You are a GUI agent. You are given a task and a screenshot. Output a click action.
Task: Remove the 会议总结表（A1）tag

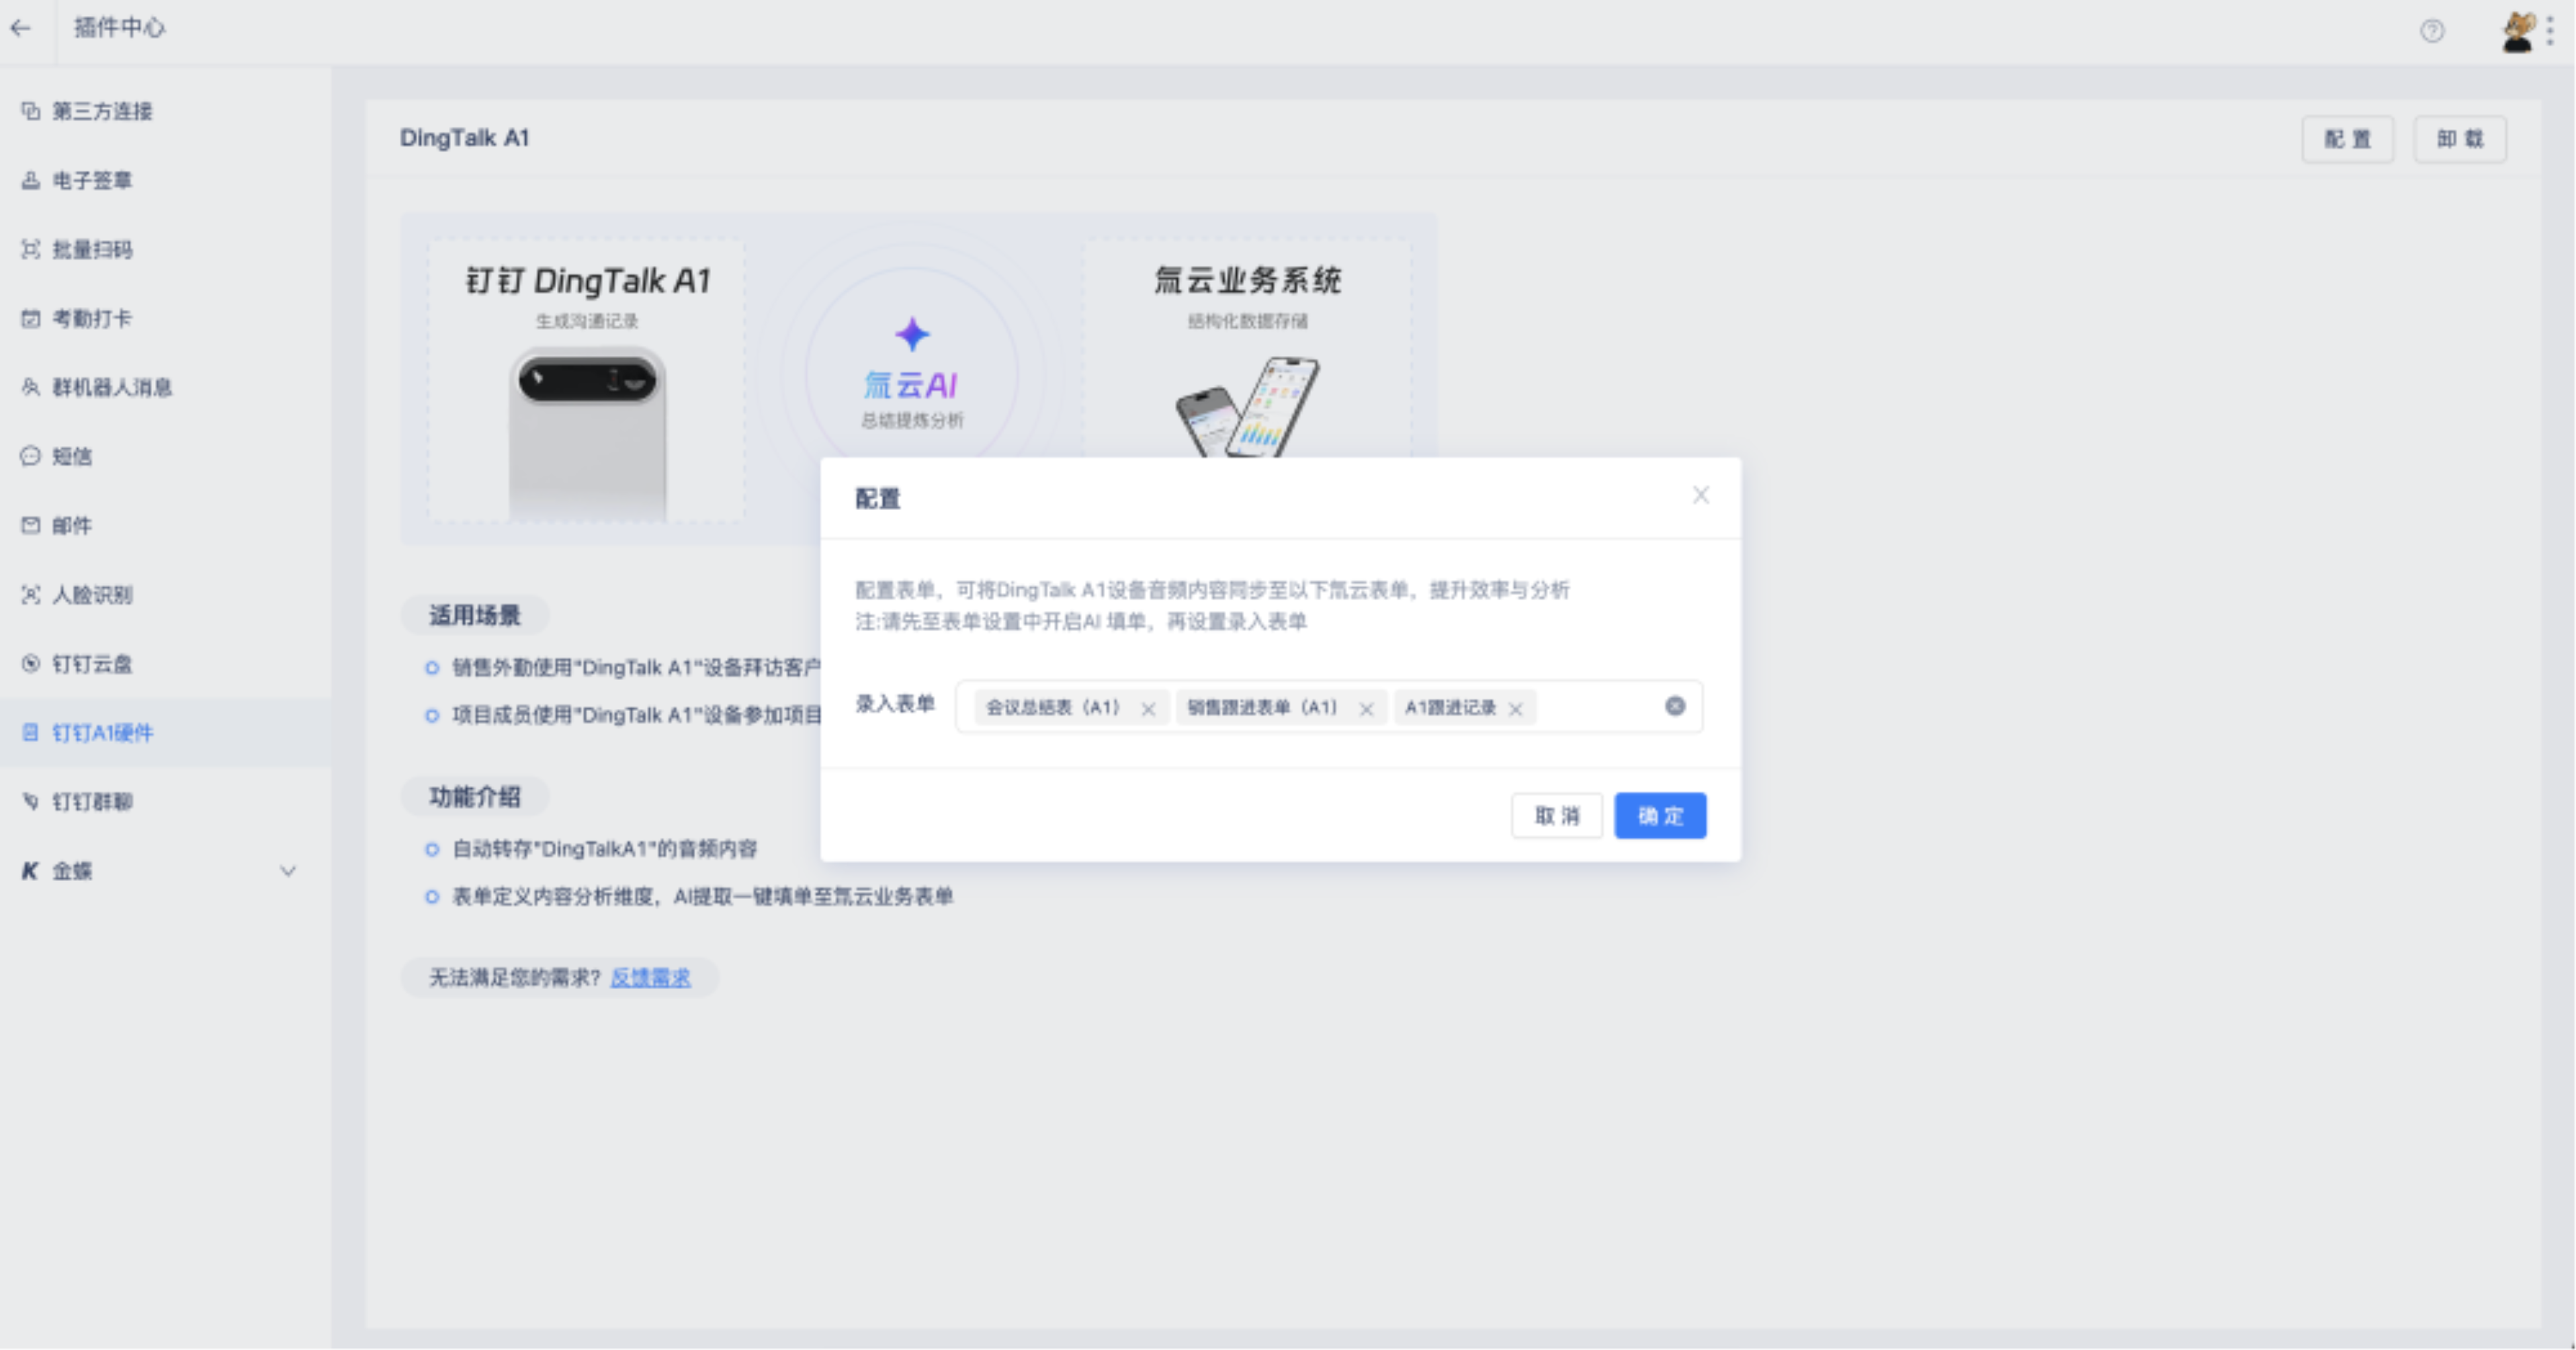coord(1148,709)
